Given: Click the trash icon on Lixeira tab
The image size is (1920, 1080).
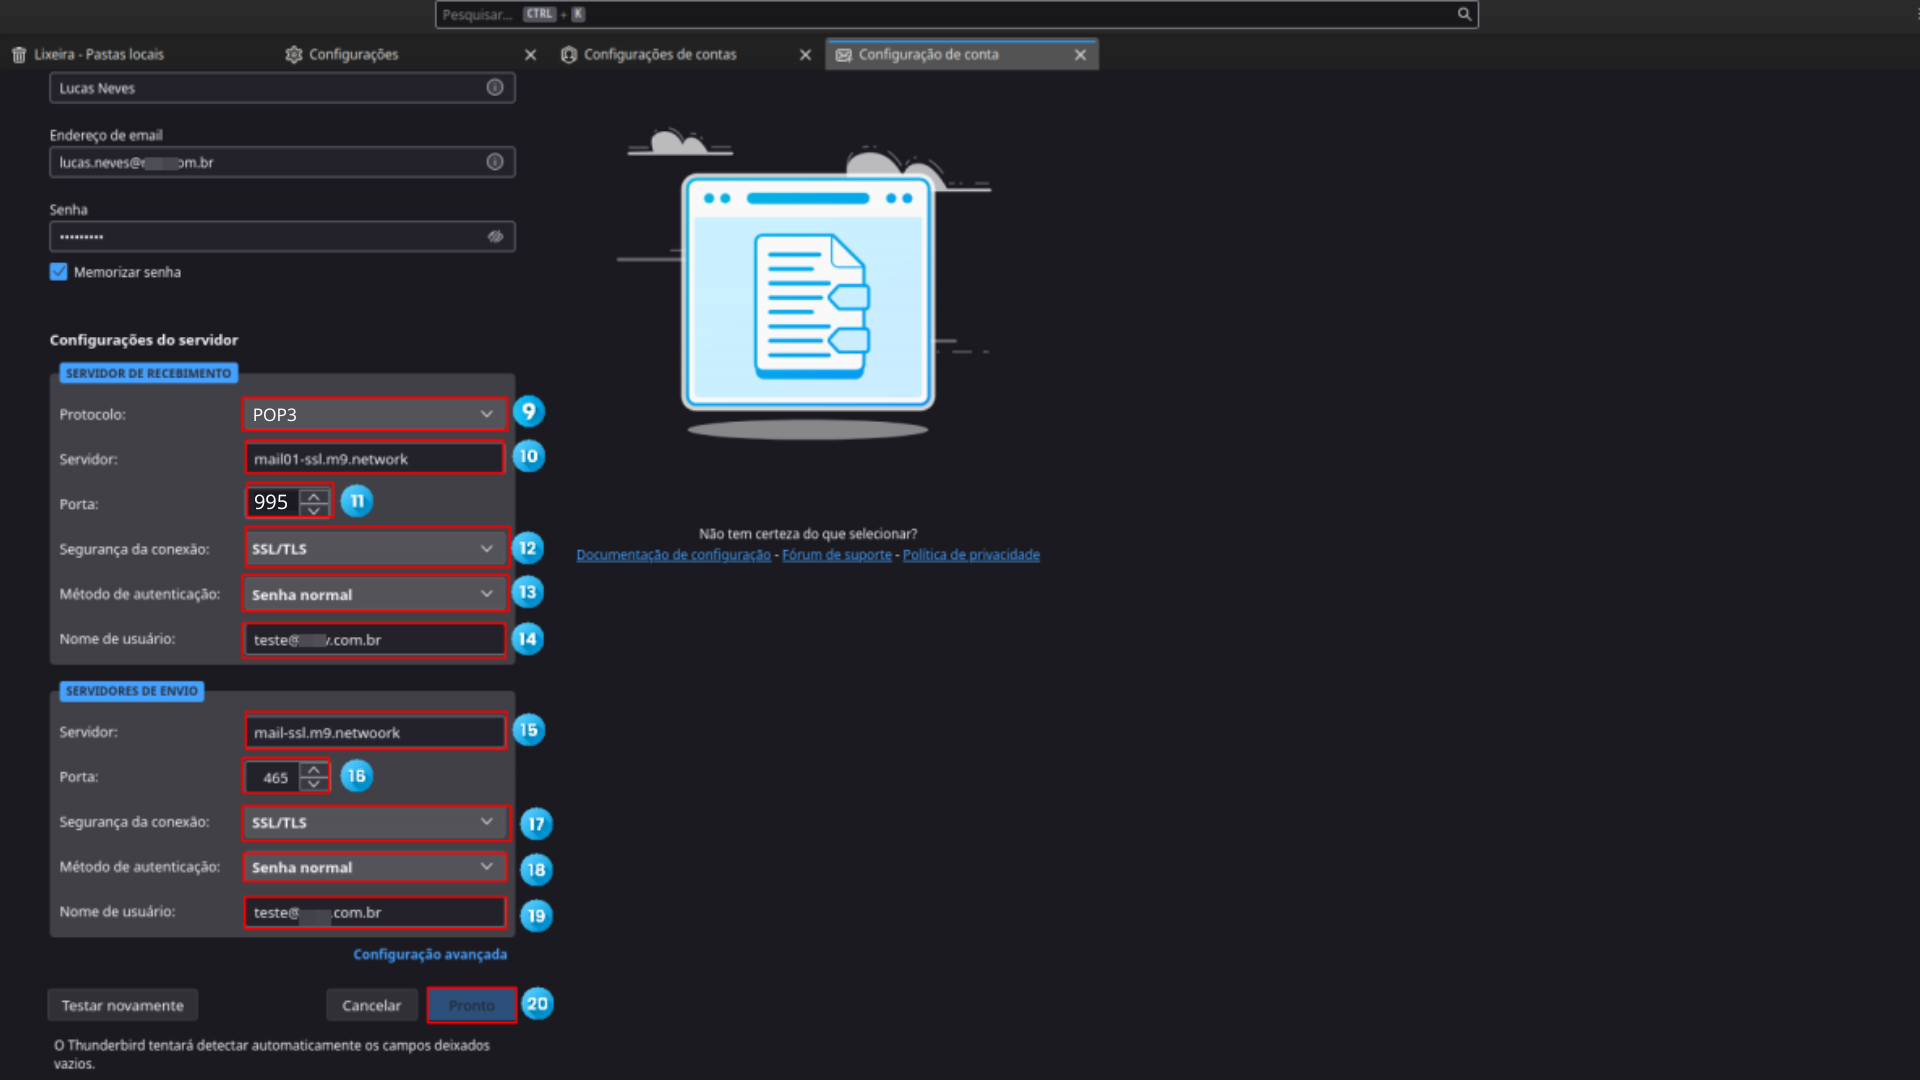Looking at the screenshot, I should (x=19, y=55).
